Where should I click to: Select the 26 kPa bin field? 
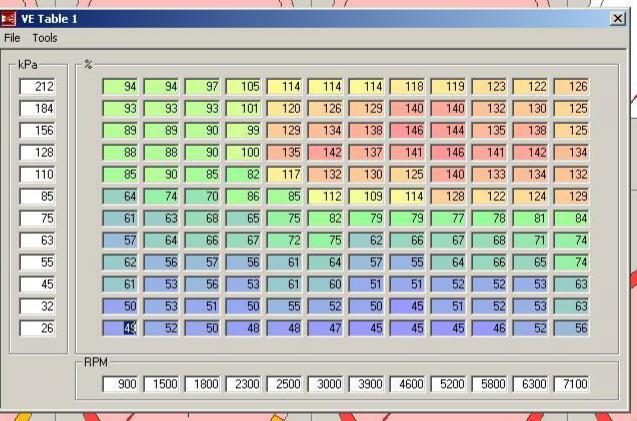point(37,328)
